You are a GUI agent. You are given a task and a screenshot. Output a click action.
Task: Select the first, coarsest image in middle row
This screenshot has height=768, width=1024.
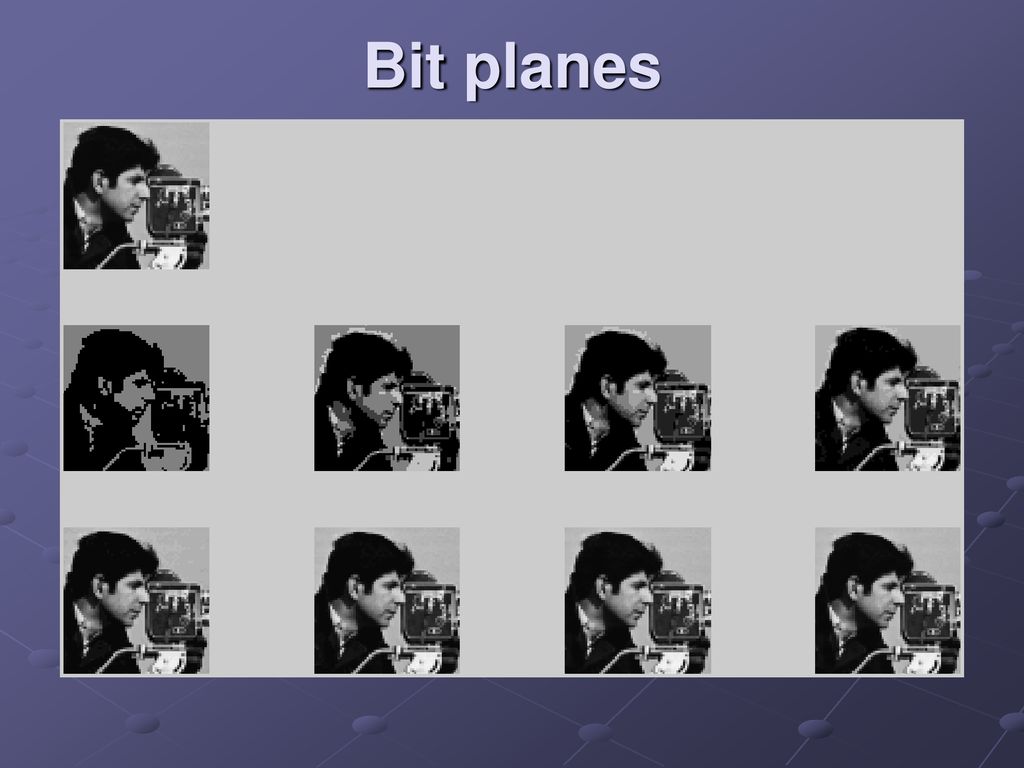pos(136,398)
